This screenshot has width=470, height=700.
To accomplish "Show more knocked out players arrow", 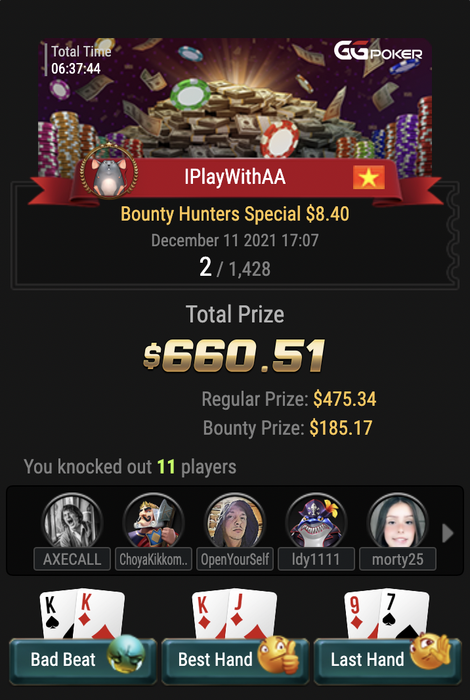I will 448,533.
